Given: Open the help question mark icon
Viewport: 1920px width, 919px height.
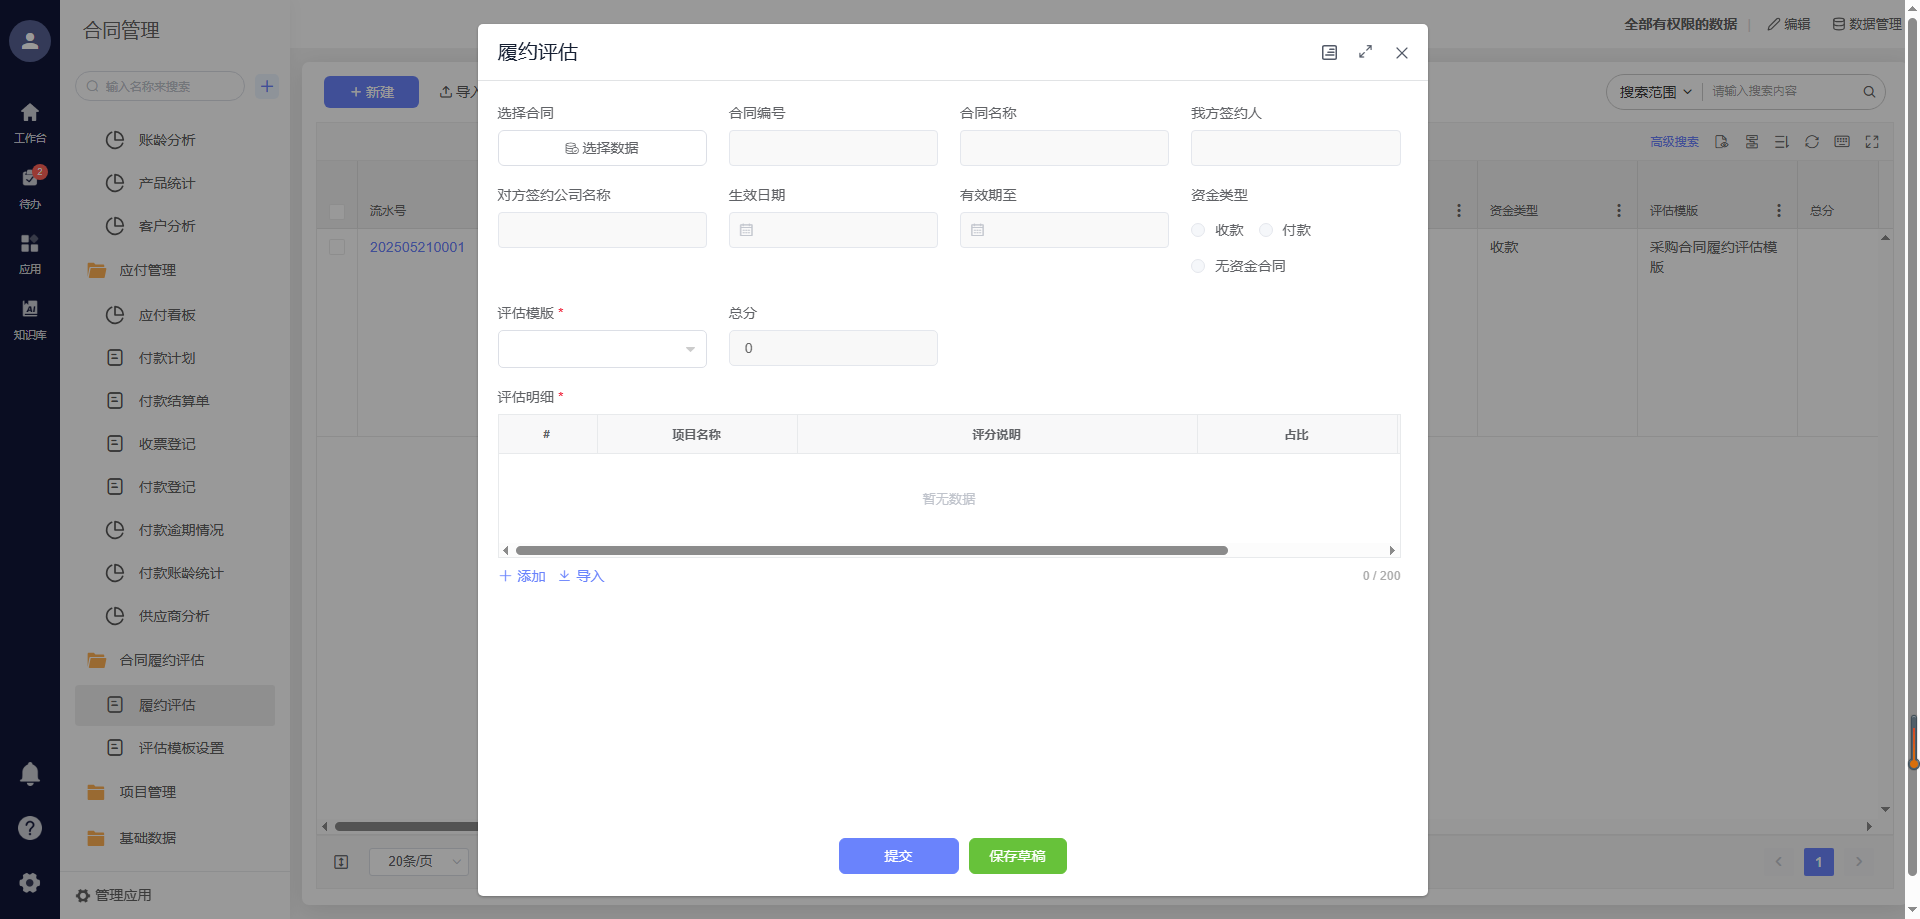Looking at the screenshot, I should [x=30, y=828].
